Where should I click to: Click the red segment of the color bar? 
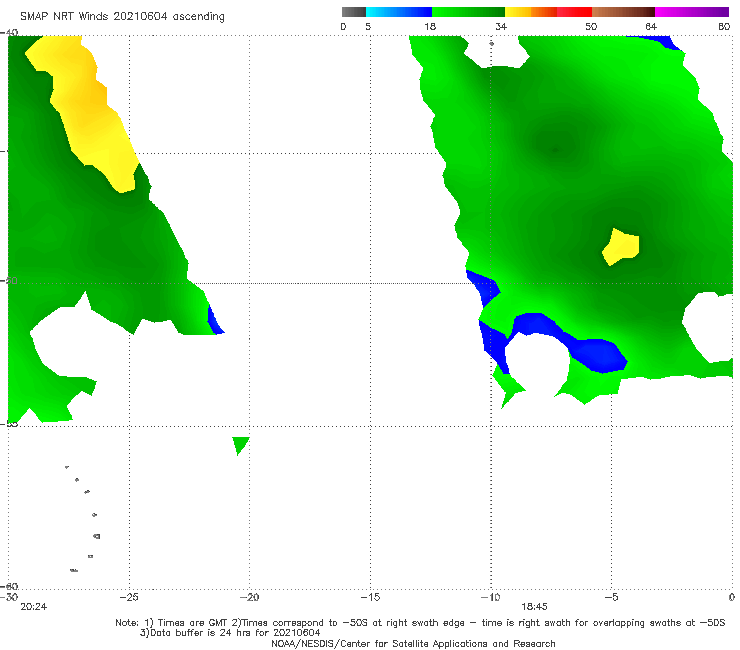click(x=574, y=12)
